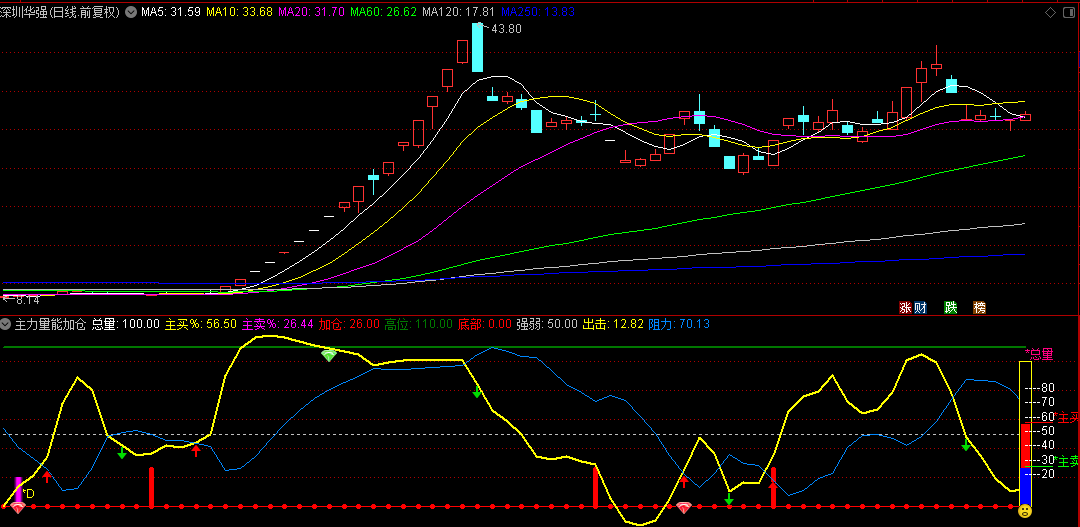Click the 主力量能加仓 indicator name

50,323
